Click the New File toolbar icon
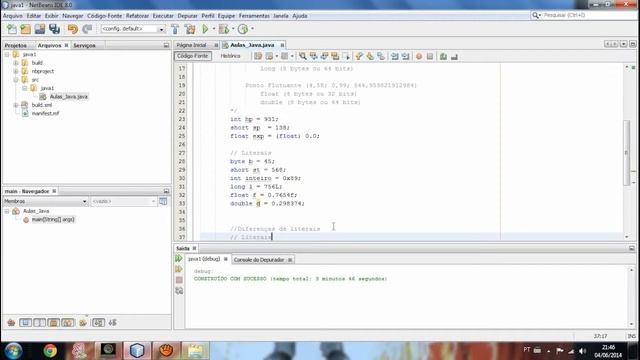 (12, 29)
